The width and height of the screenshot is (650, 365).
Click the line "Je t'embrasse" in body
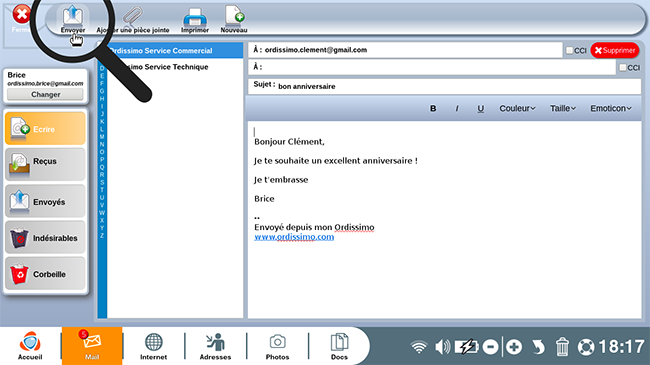(x=281, y=180)
